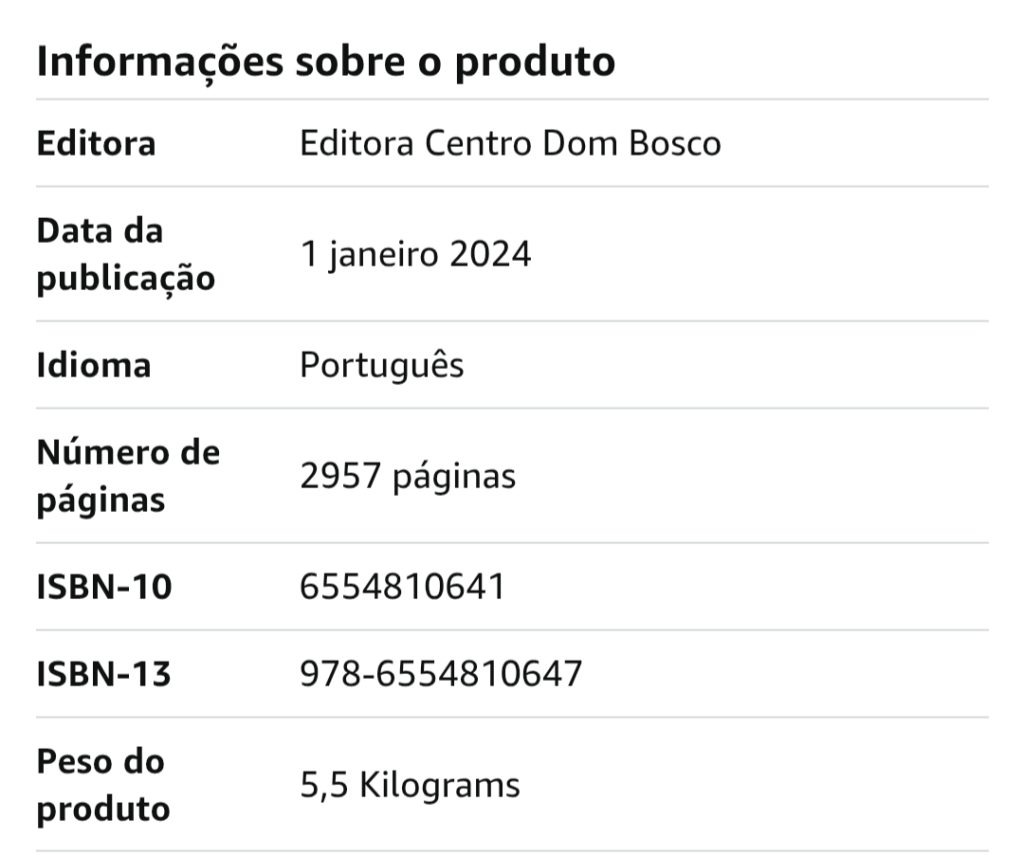Viewport: 1024px width, 855px height.
Task: Select the ISBN-10 number 6554810641
Action: 402,587
